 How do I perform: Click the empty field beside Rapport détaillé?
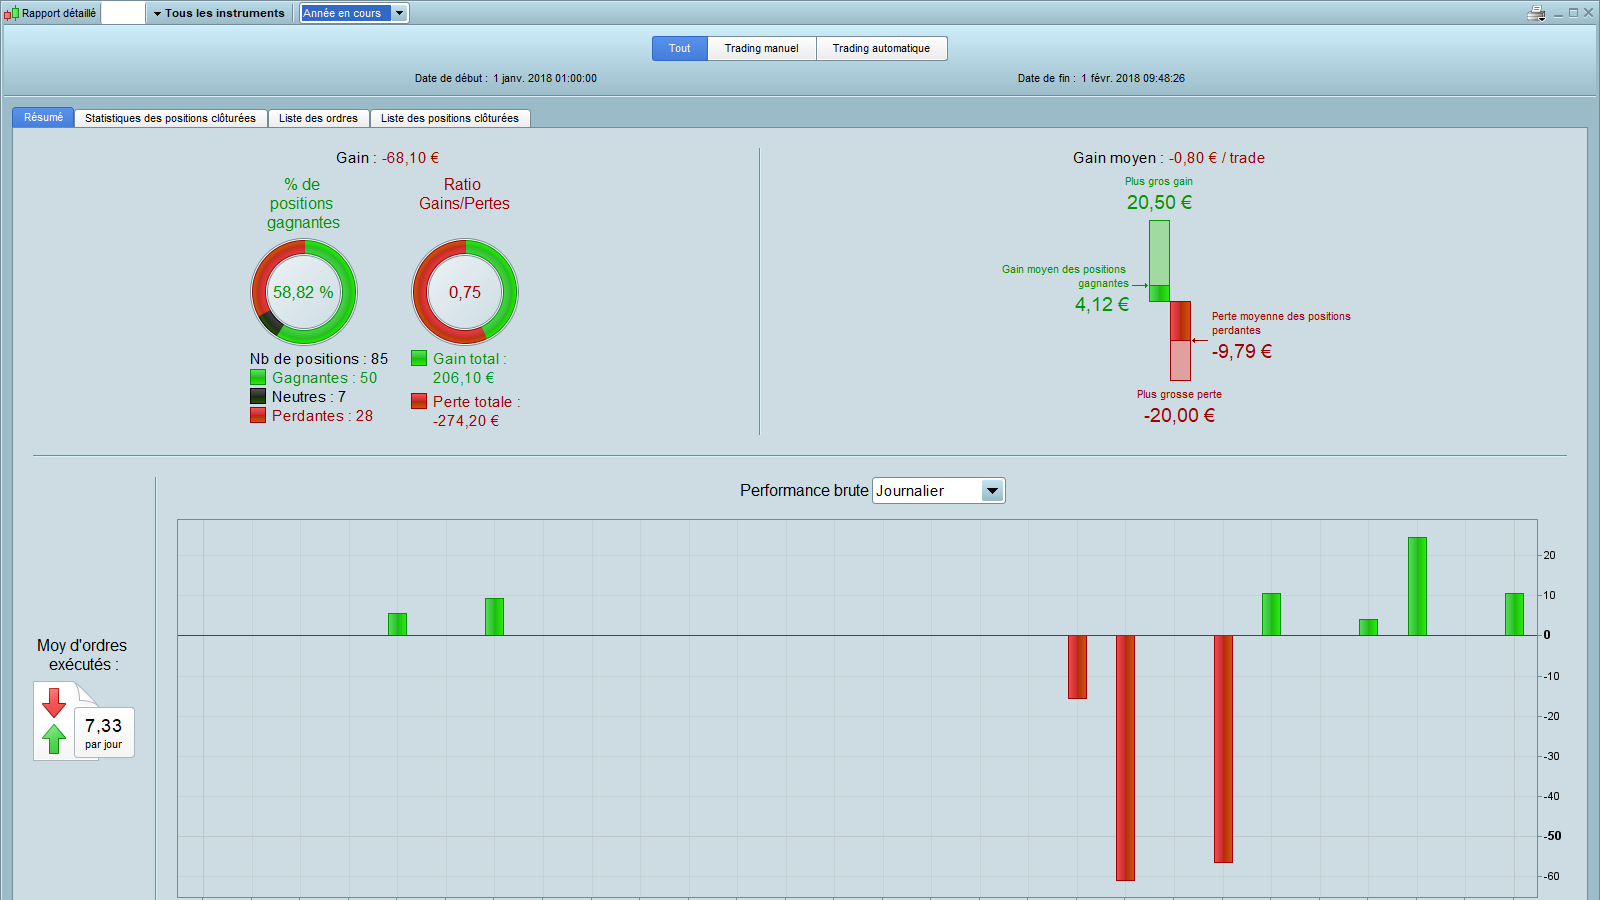(123, 13)
